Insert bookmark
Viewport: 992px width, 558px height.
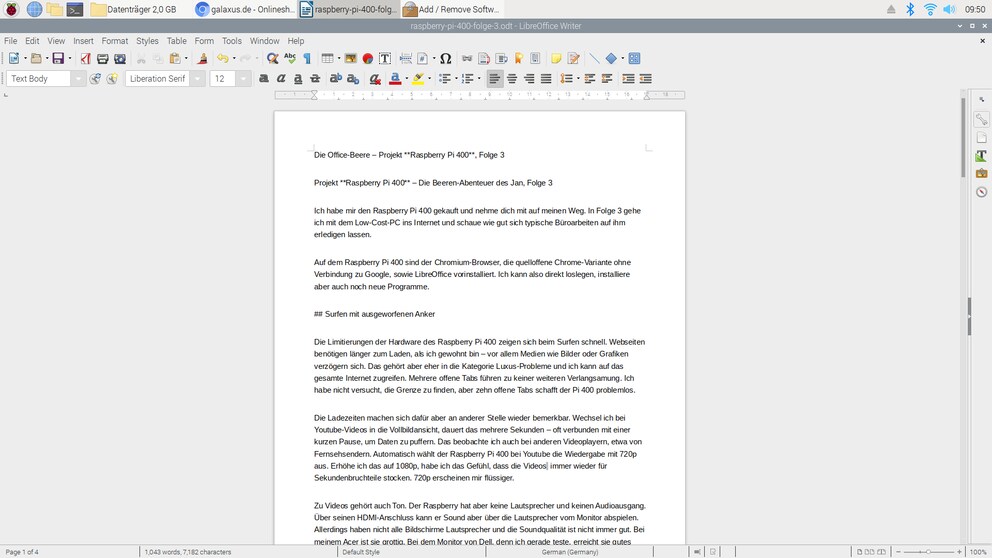coord(519,58)
